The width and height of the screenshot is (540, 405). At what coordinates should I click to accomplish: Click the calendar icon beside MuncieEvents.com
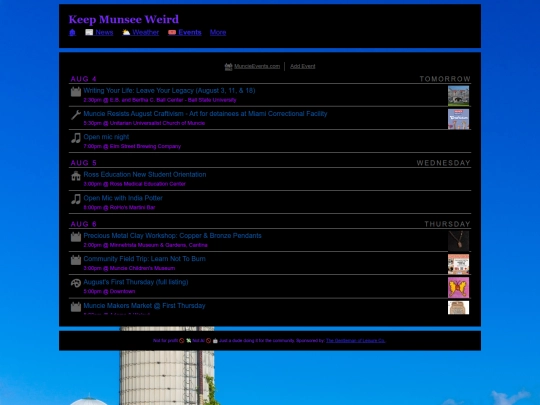tap(229, 66)
